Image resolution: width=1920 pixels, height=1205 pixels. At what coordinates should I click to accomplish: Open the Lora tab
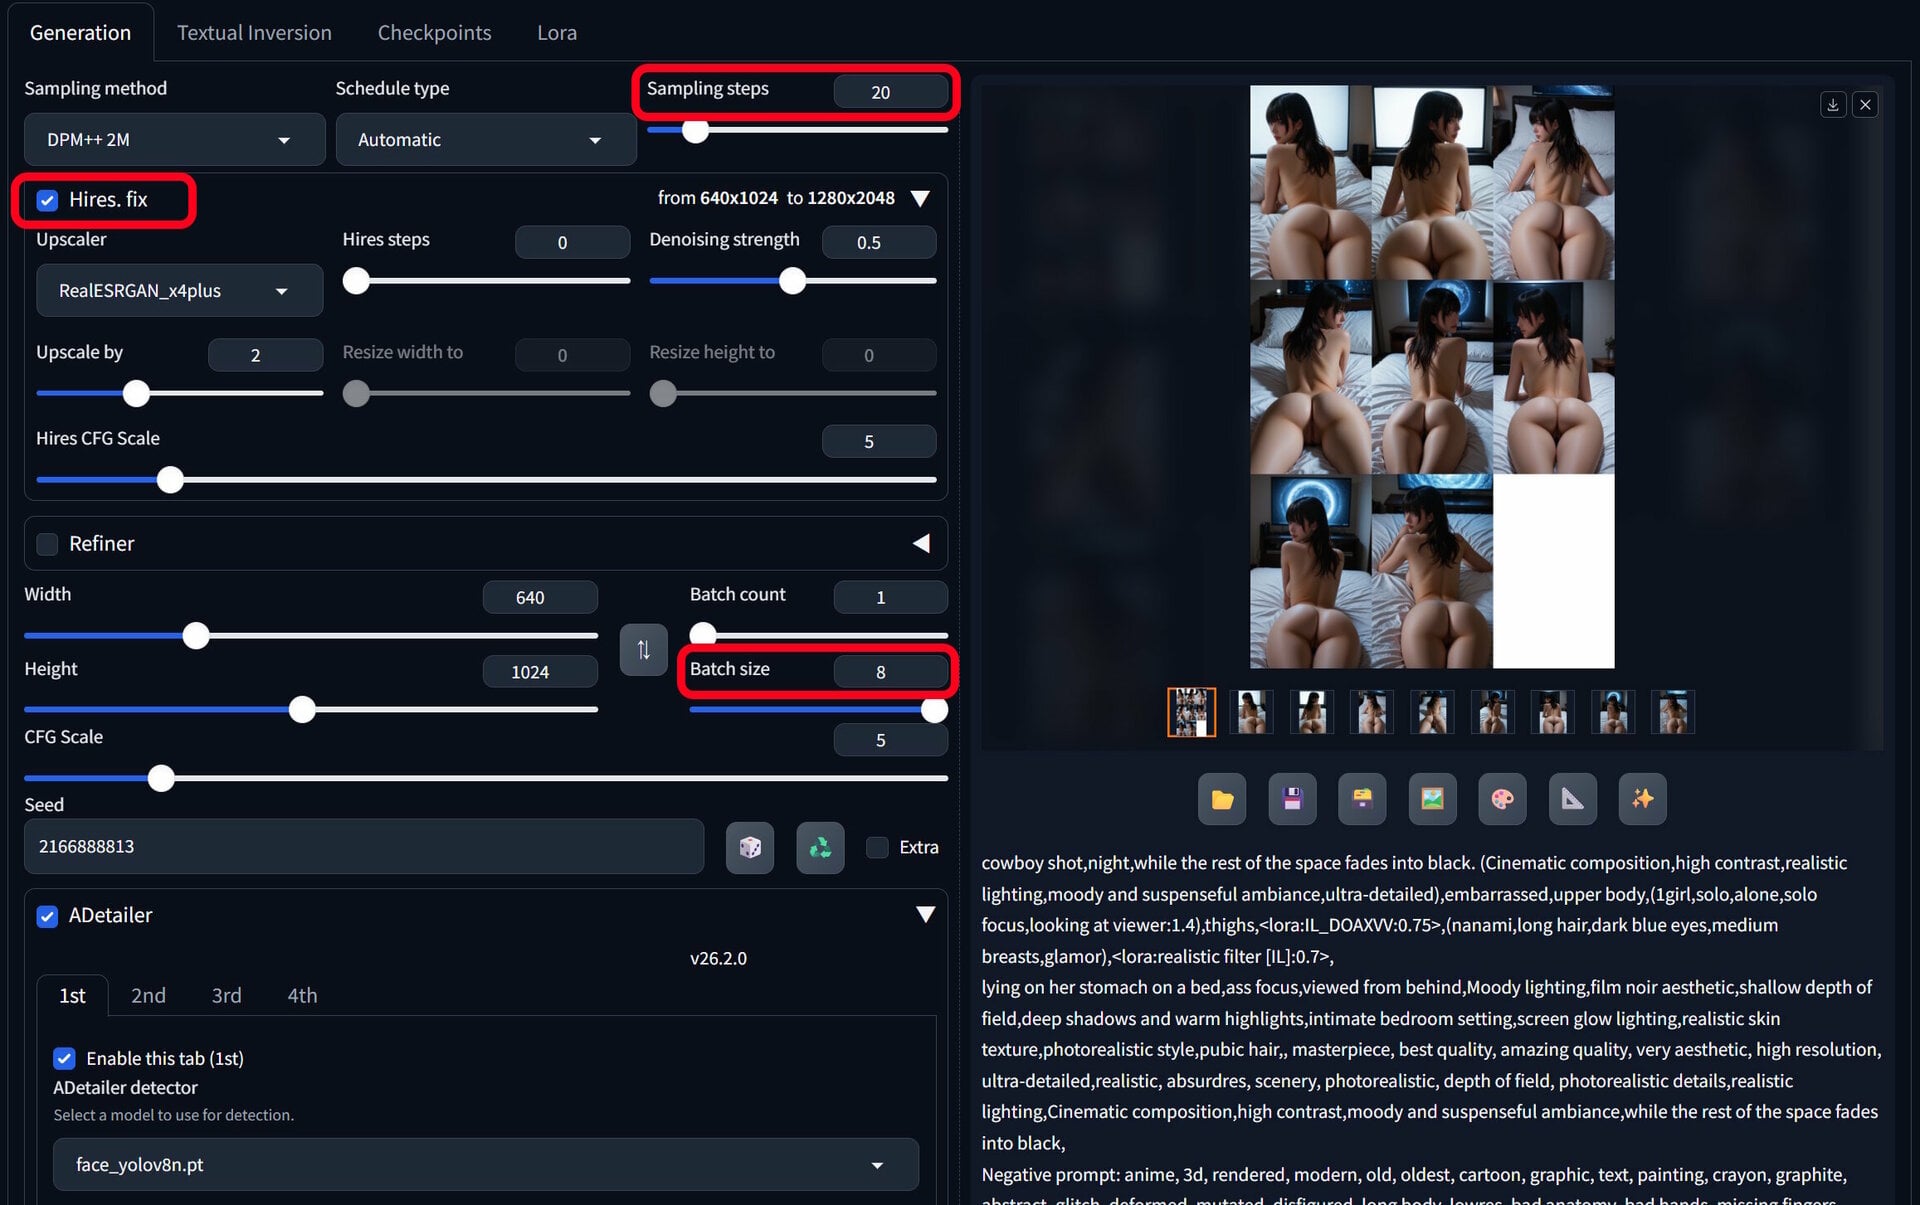557,32
